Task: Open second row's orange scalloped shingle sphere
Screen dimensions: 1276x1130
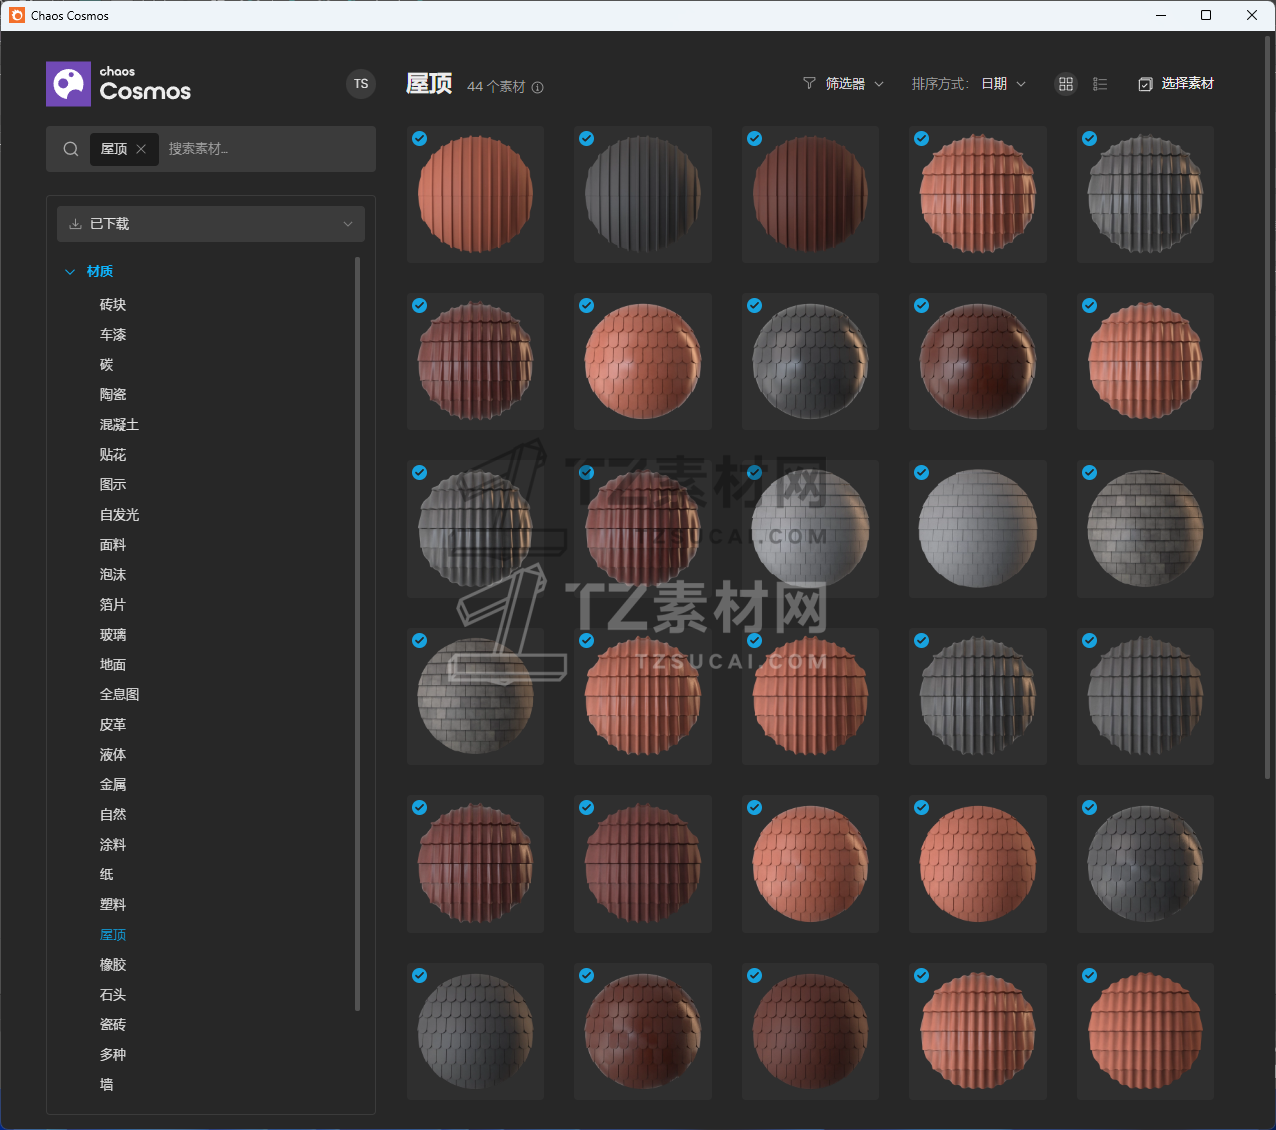Action: tap(643, 362)
